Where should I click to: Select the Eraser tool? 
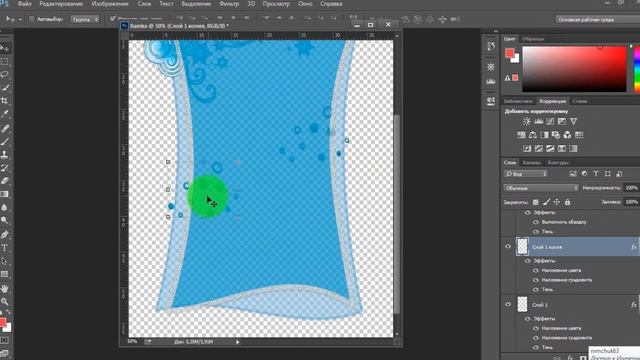[4, 181]
